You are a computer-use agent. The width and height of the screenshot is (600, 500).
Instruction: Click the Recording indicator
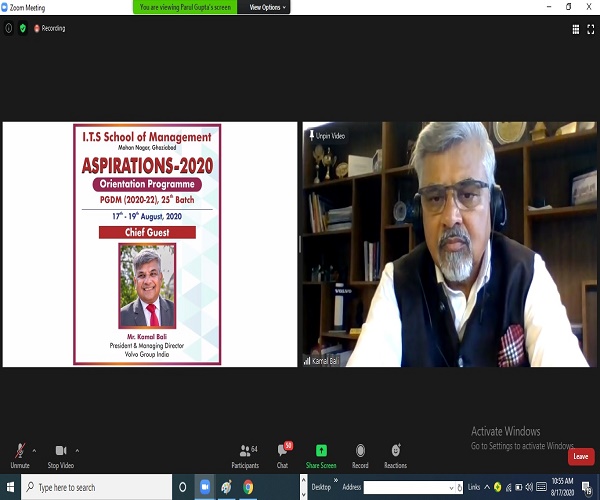pyautogui.click(x=50, y=28)
